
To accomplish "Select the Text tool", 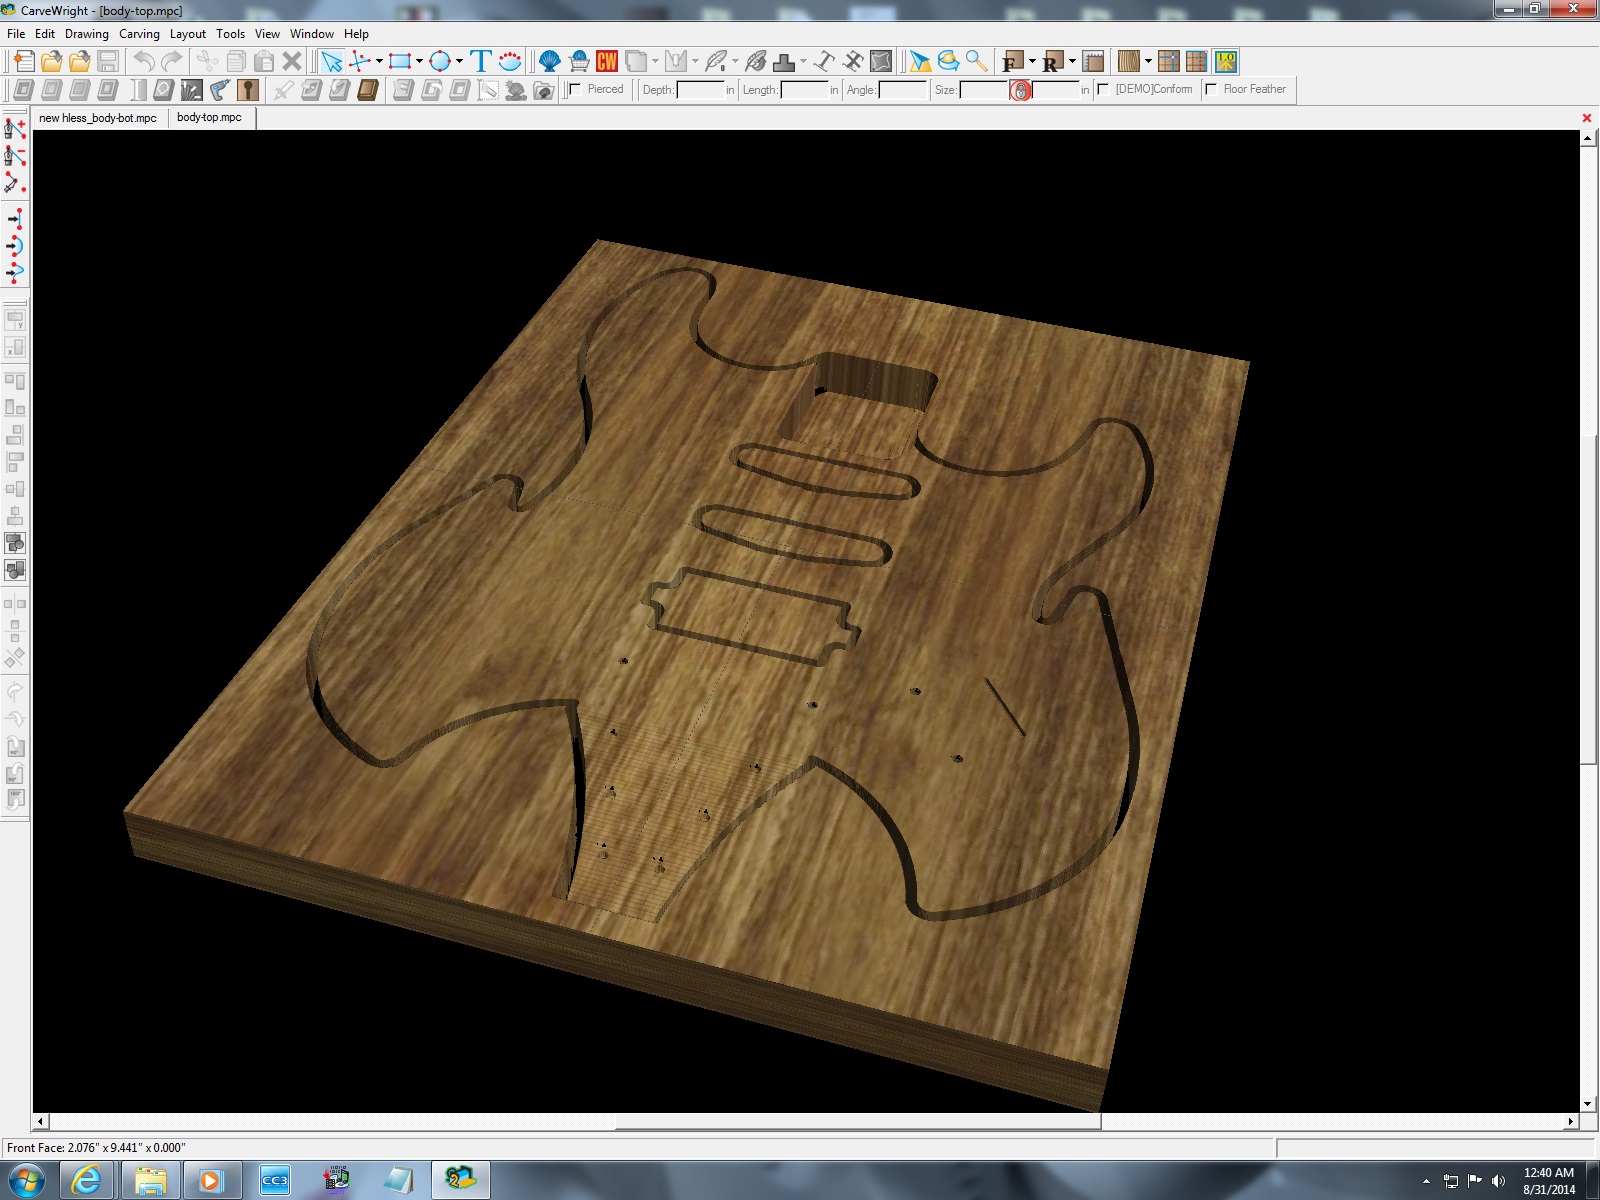I will pos(481,61).
